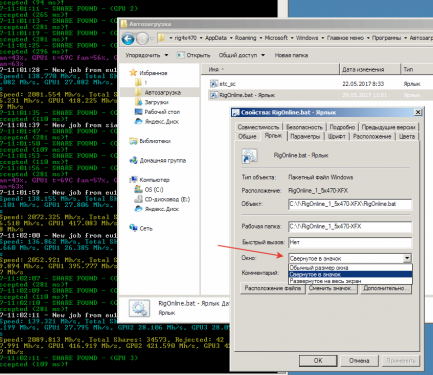
Task: Click Отмена button
Action: 359,360
